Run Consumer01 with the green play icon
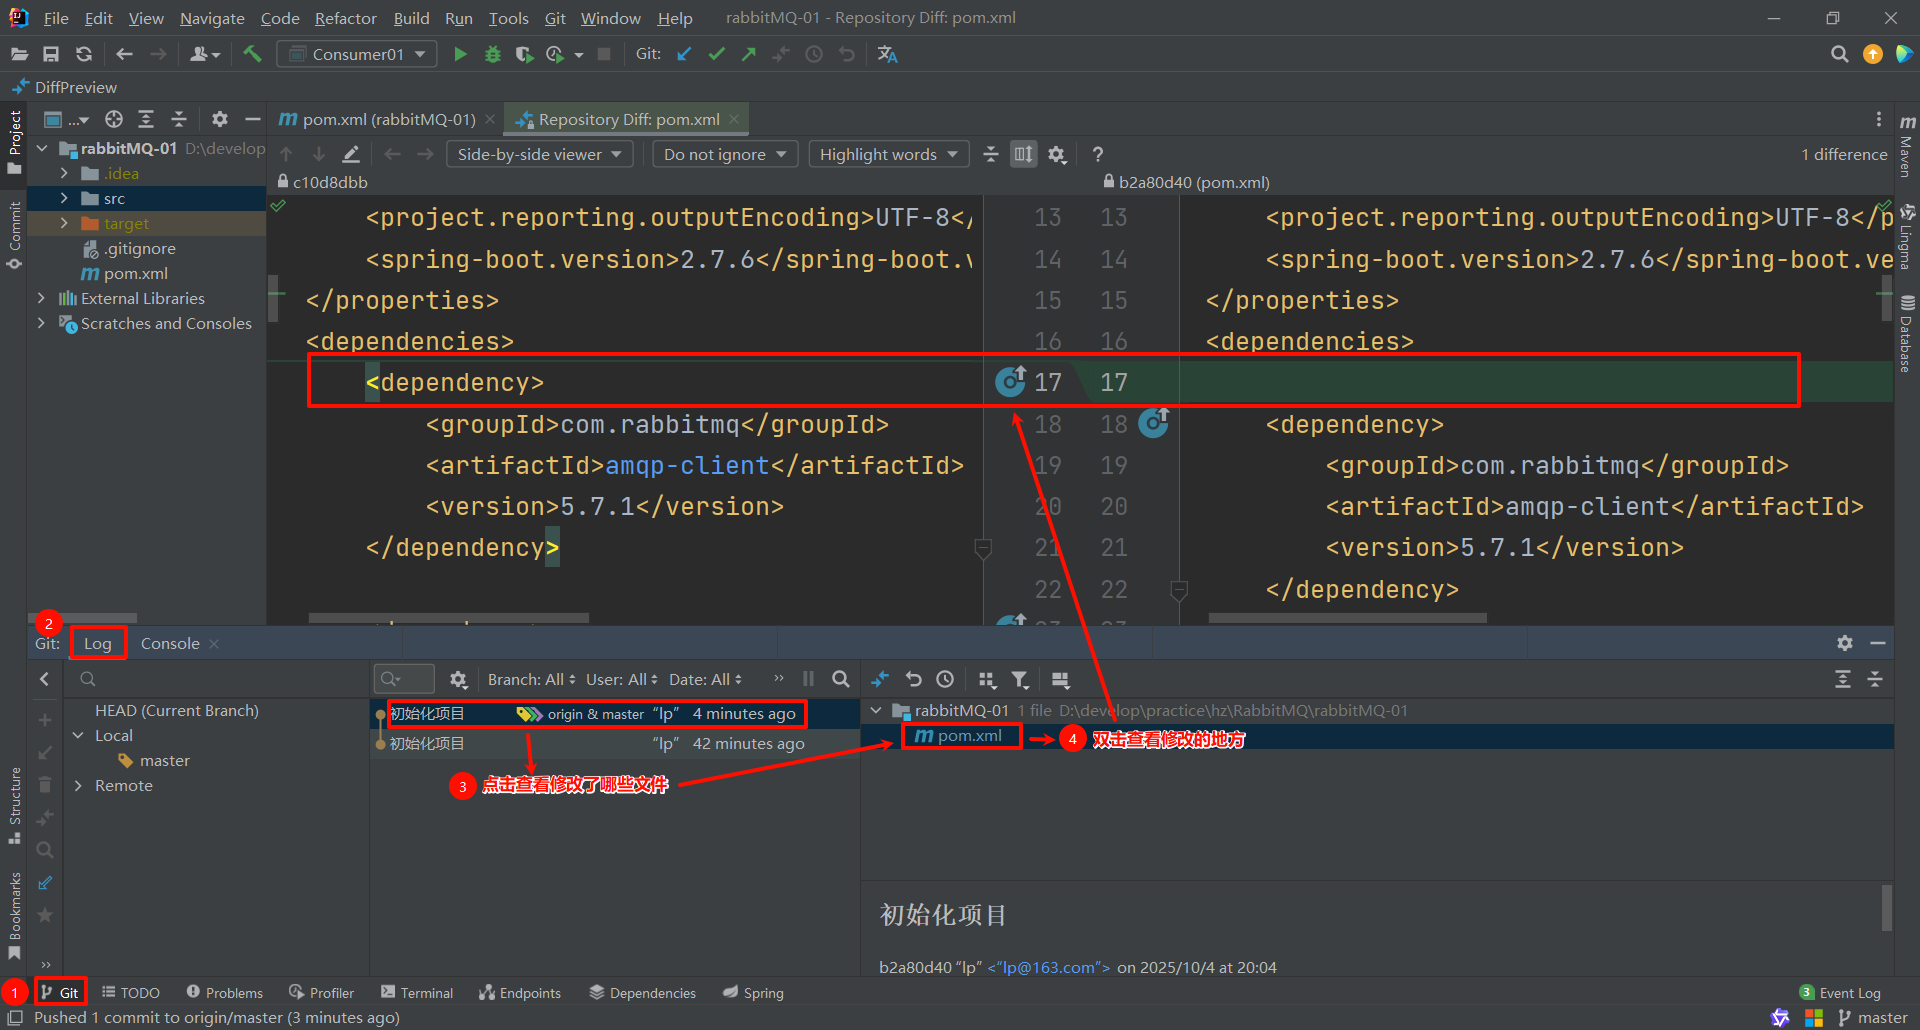 [x=460, y=54]
